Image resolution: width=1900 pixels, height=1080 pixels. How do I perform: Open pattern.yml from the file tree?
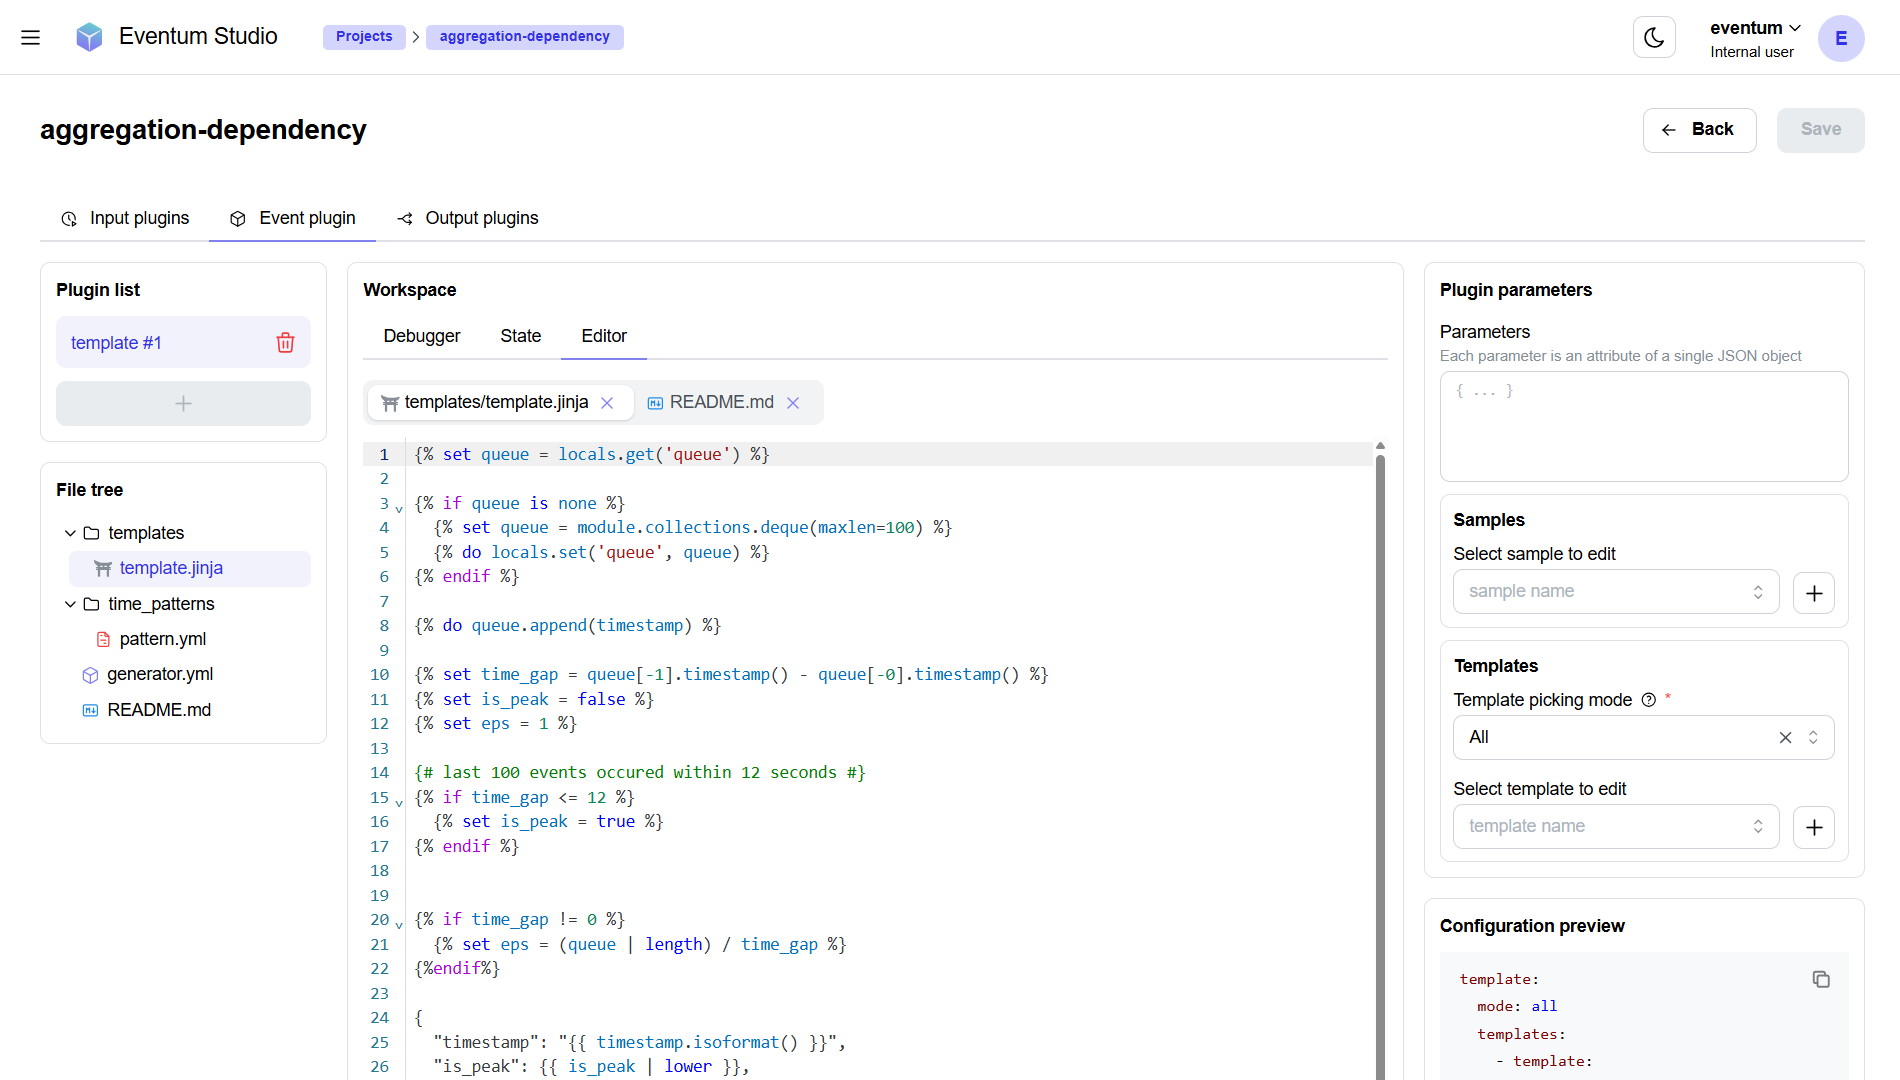pos(163,638)
